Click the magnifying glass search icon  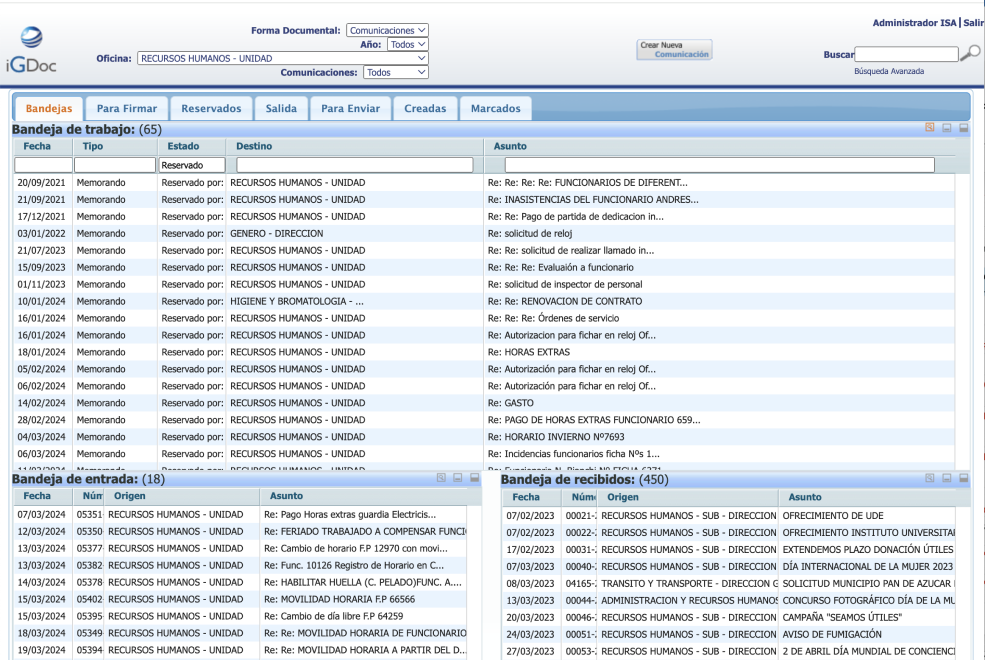pyautogui.click(x=969, y=54)
